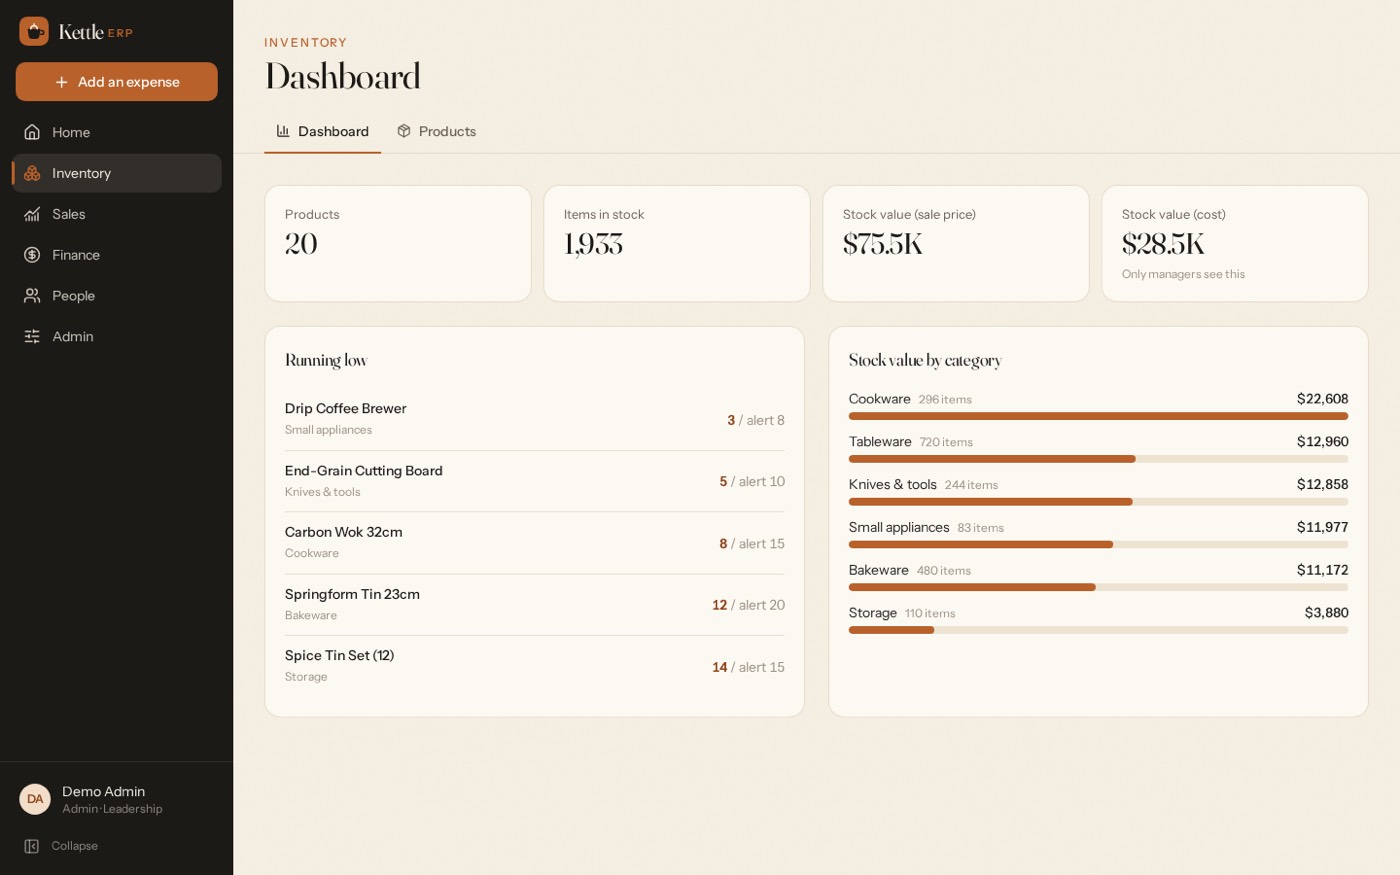The width and height of the screenshot is (1400, 875).
Task: Click the Tableware stock value bar
Action: [1098, 459]
